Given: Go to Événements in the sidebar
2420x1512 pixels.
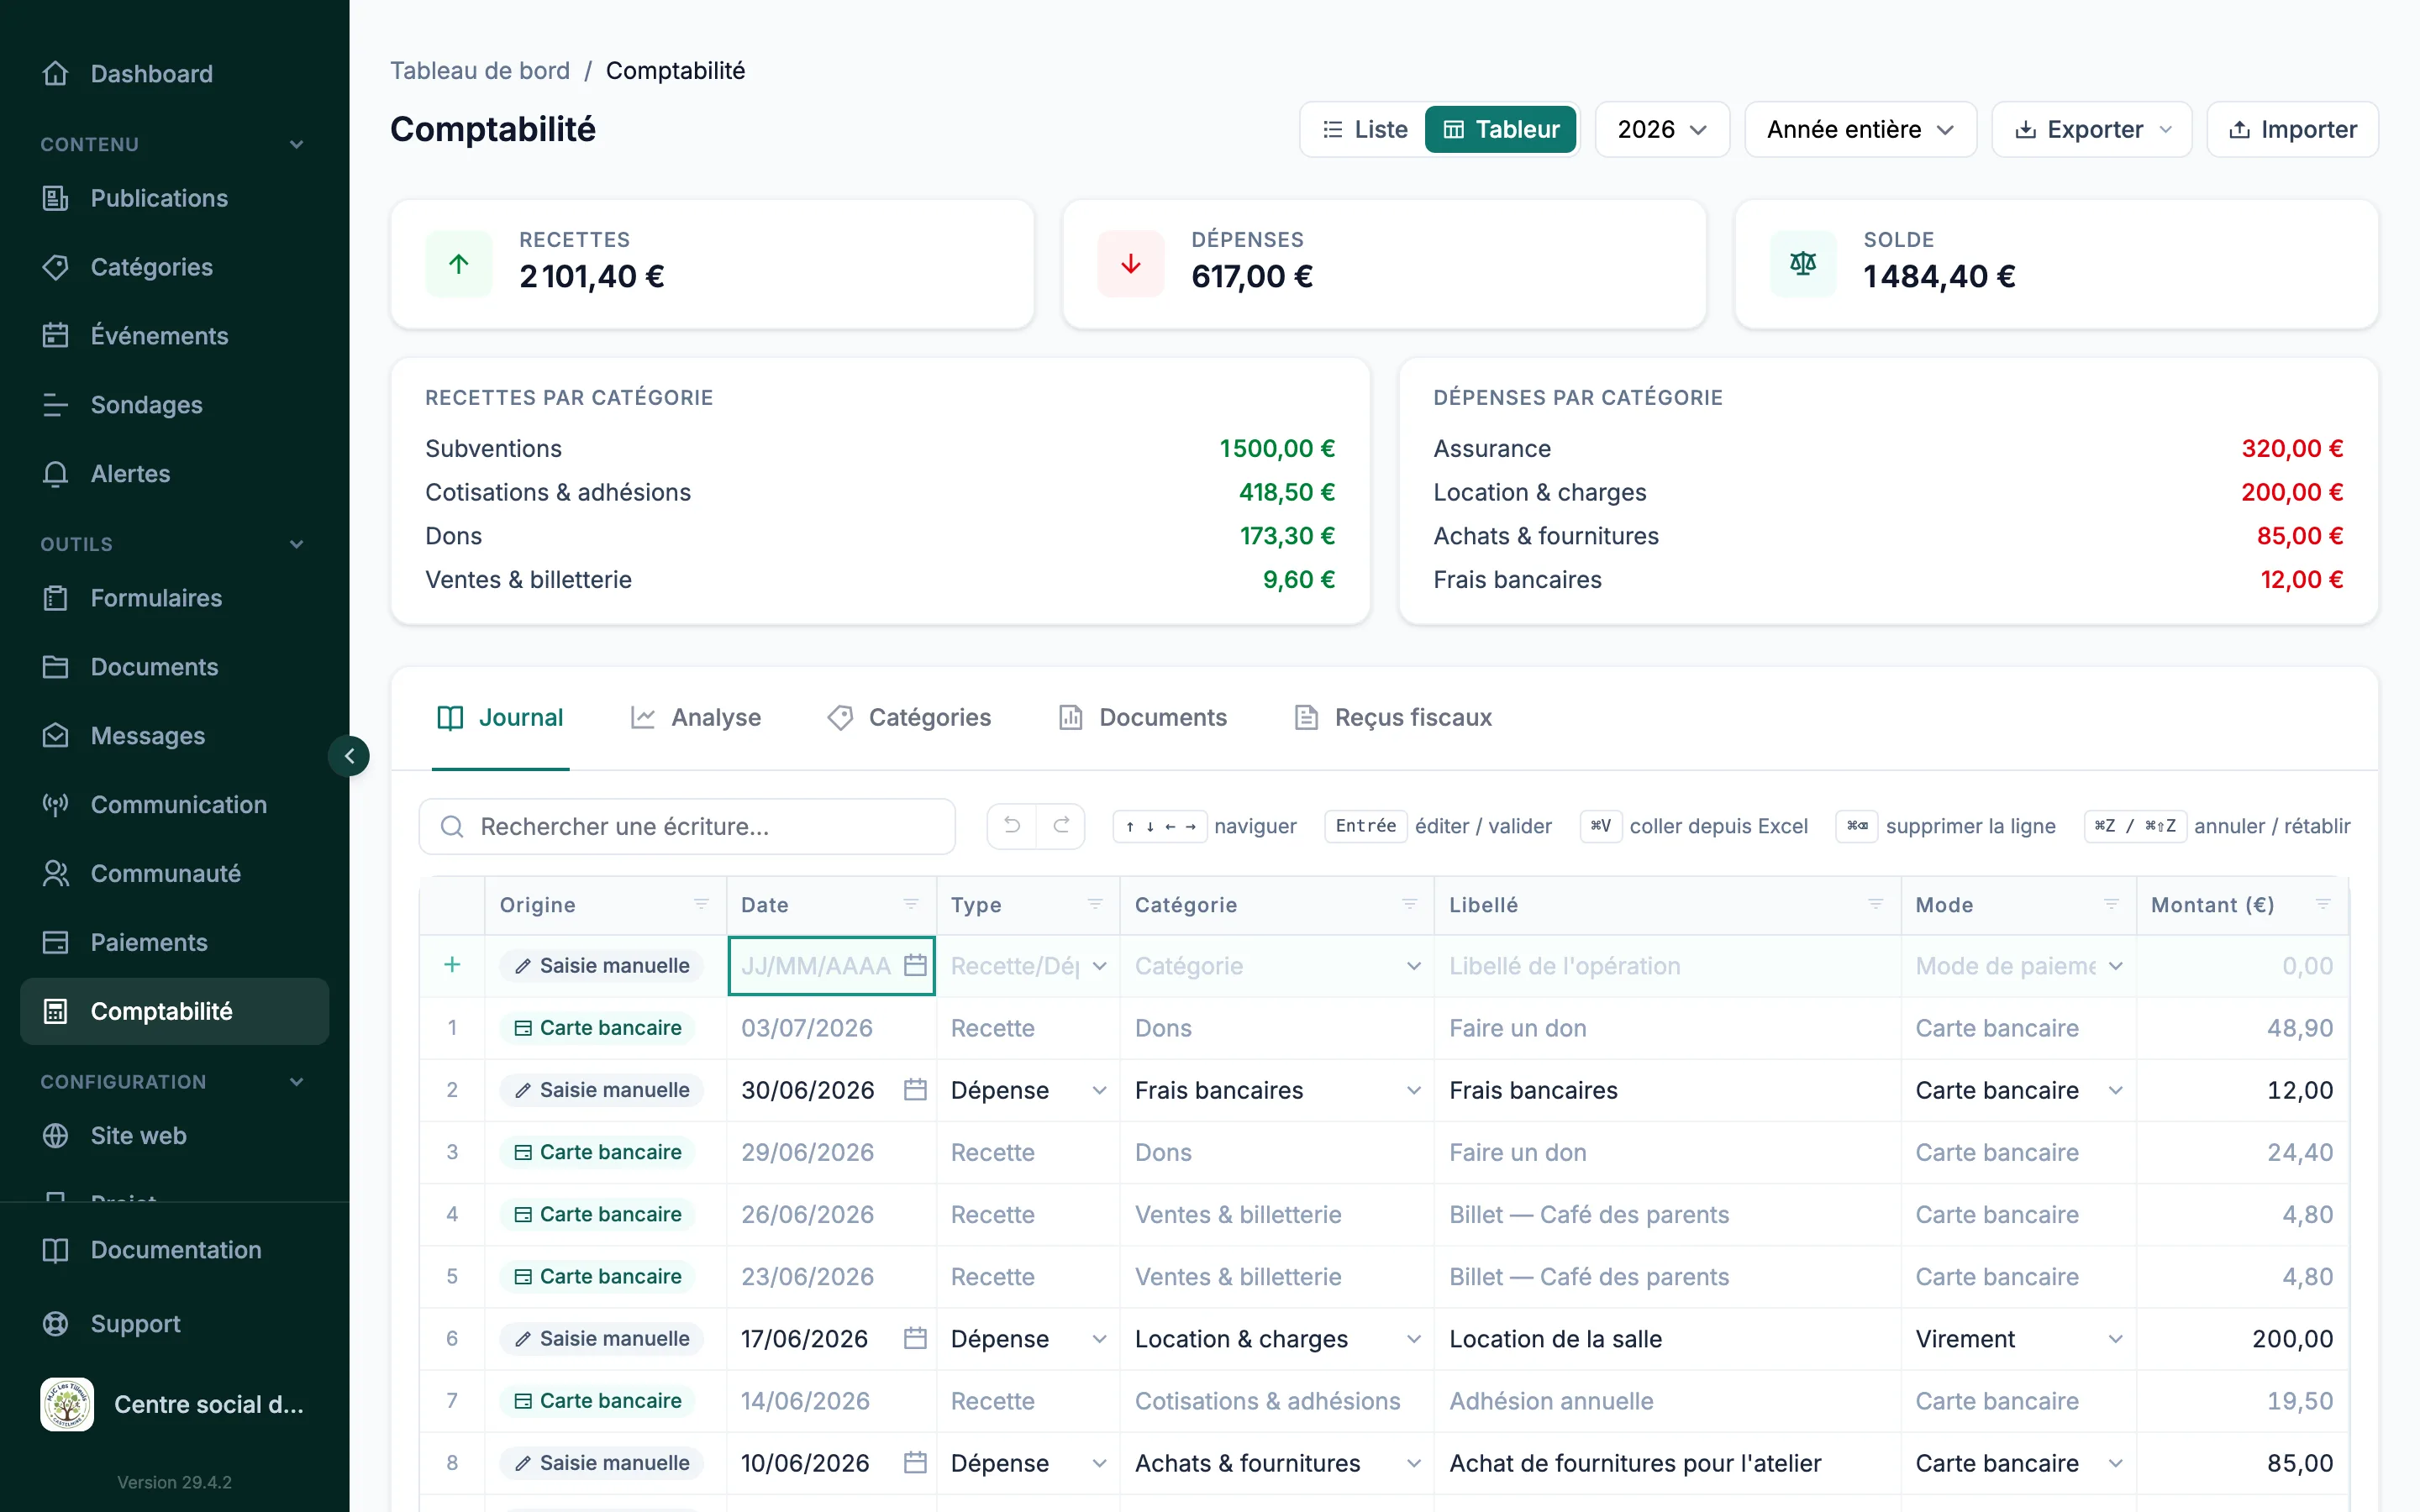Looking at the screenshot, I should point(174,336).
